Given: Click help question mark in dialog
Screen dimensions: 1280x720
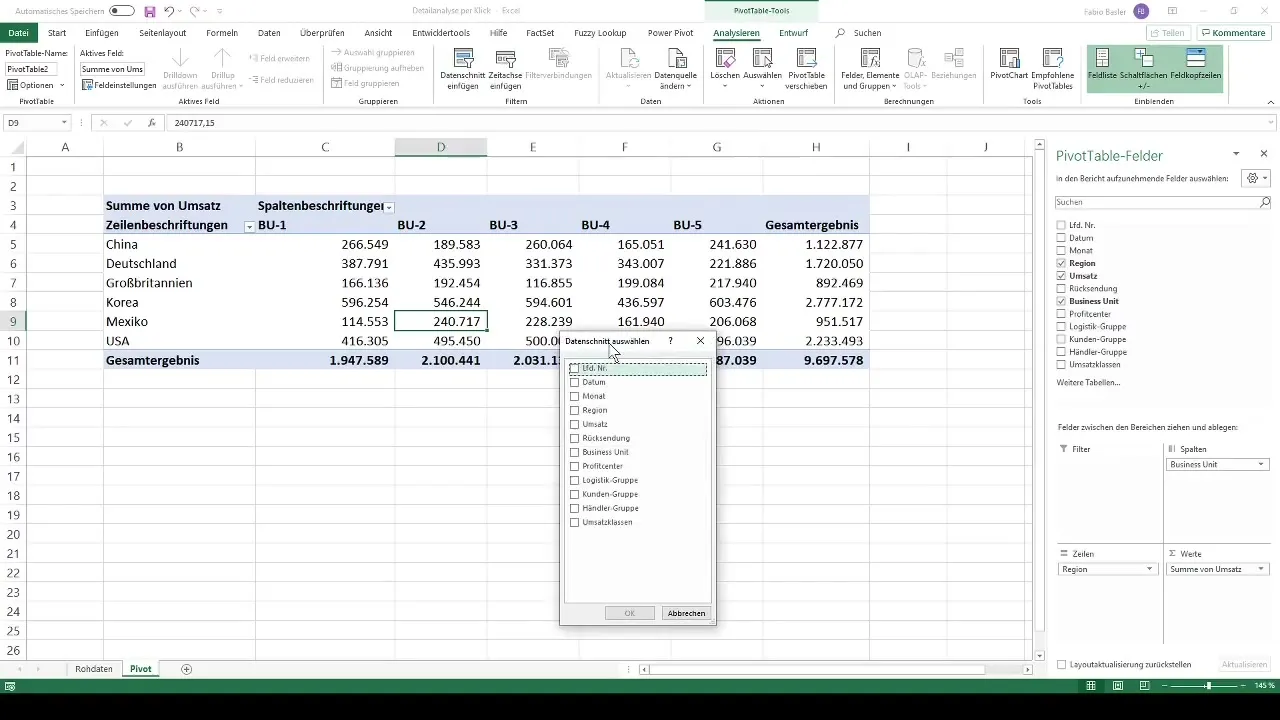Looking at the screenshot, I should click(670, 341).
